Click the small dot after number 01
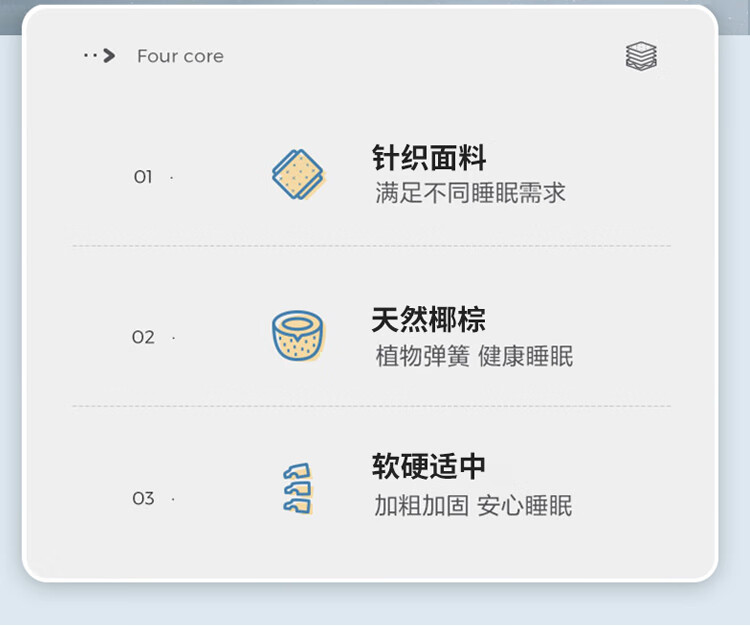This screenshot has height=626, width=750. [x=172, y=178]
